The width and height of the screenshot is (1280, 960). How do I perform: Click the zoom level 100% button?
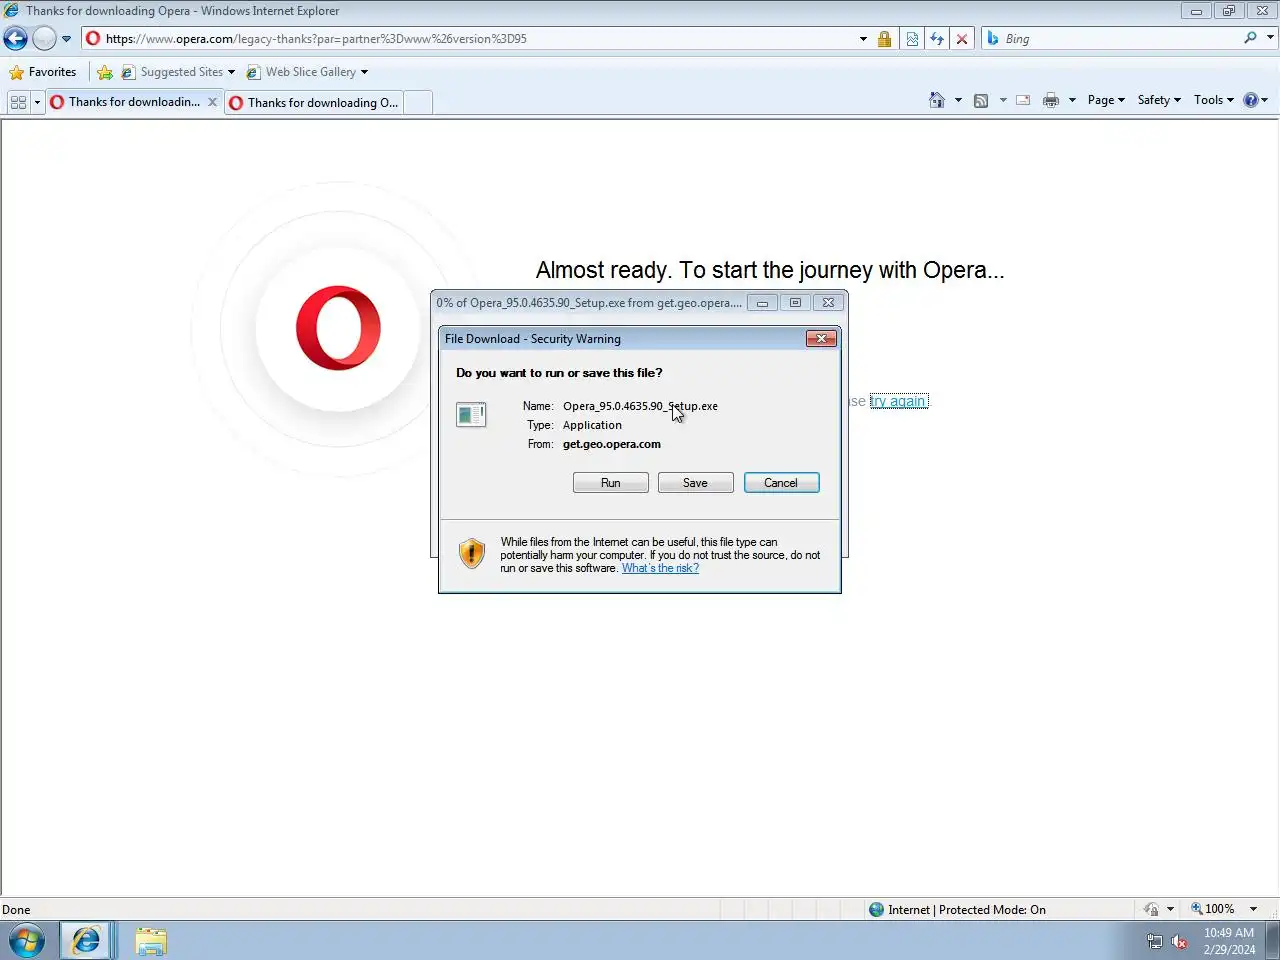pyautogui.click(x=1212, y=909)
